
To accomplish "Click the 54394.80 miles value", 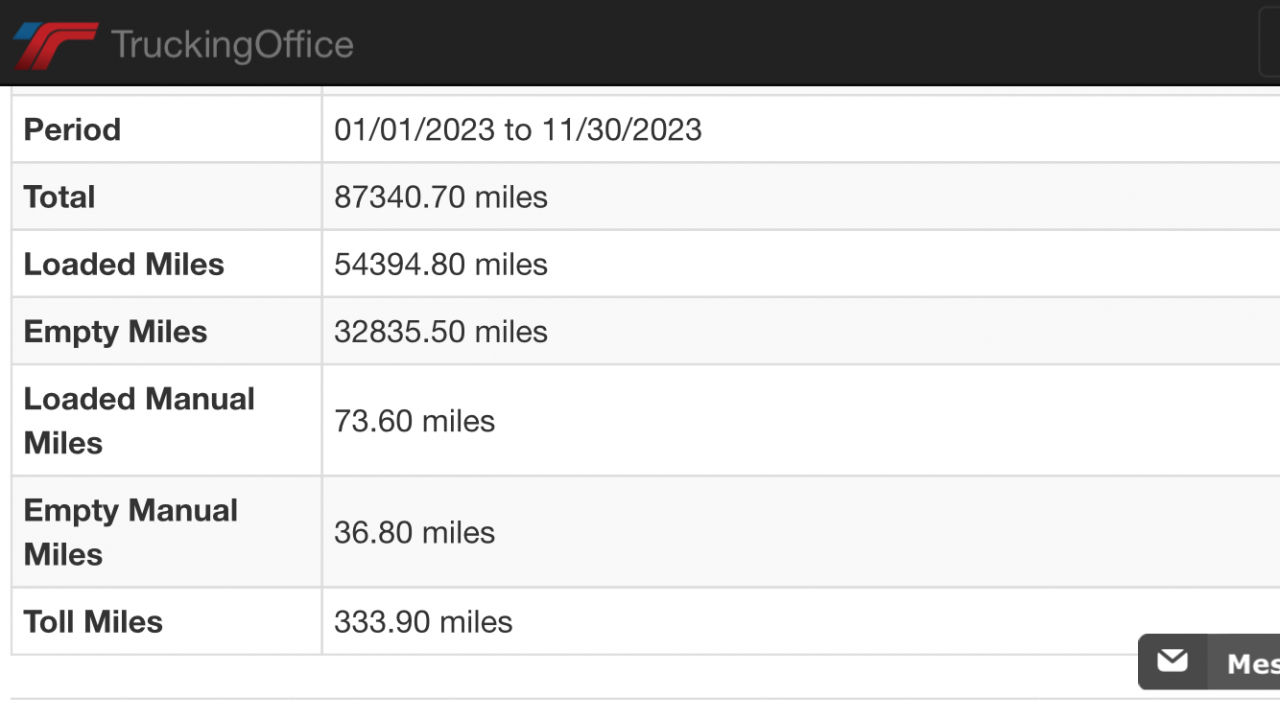I will coord(441,264).
